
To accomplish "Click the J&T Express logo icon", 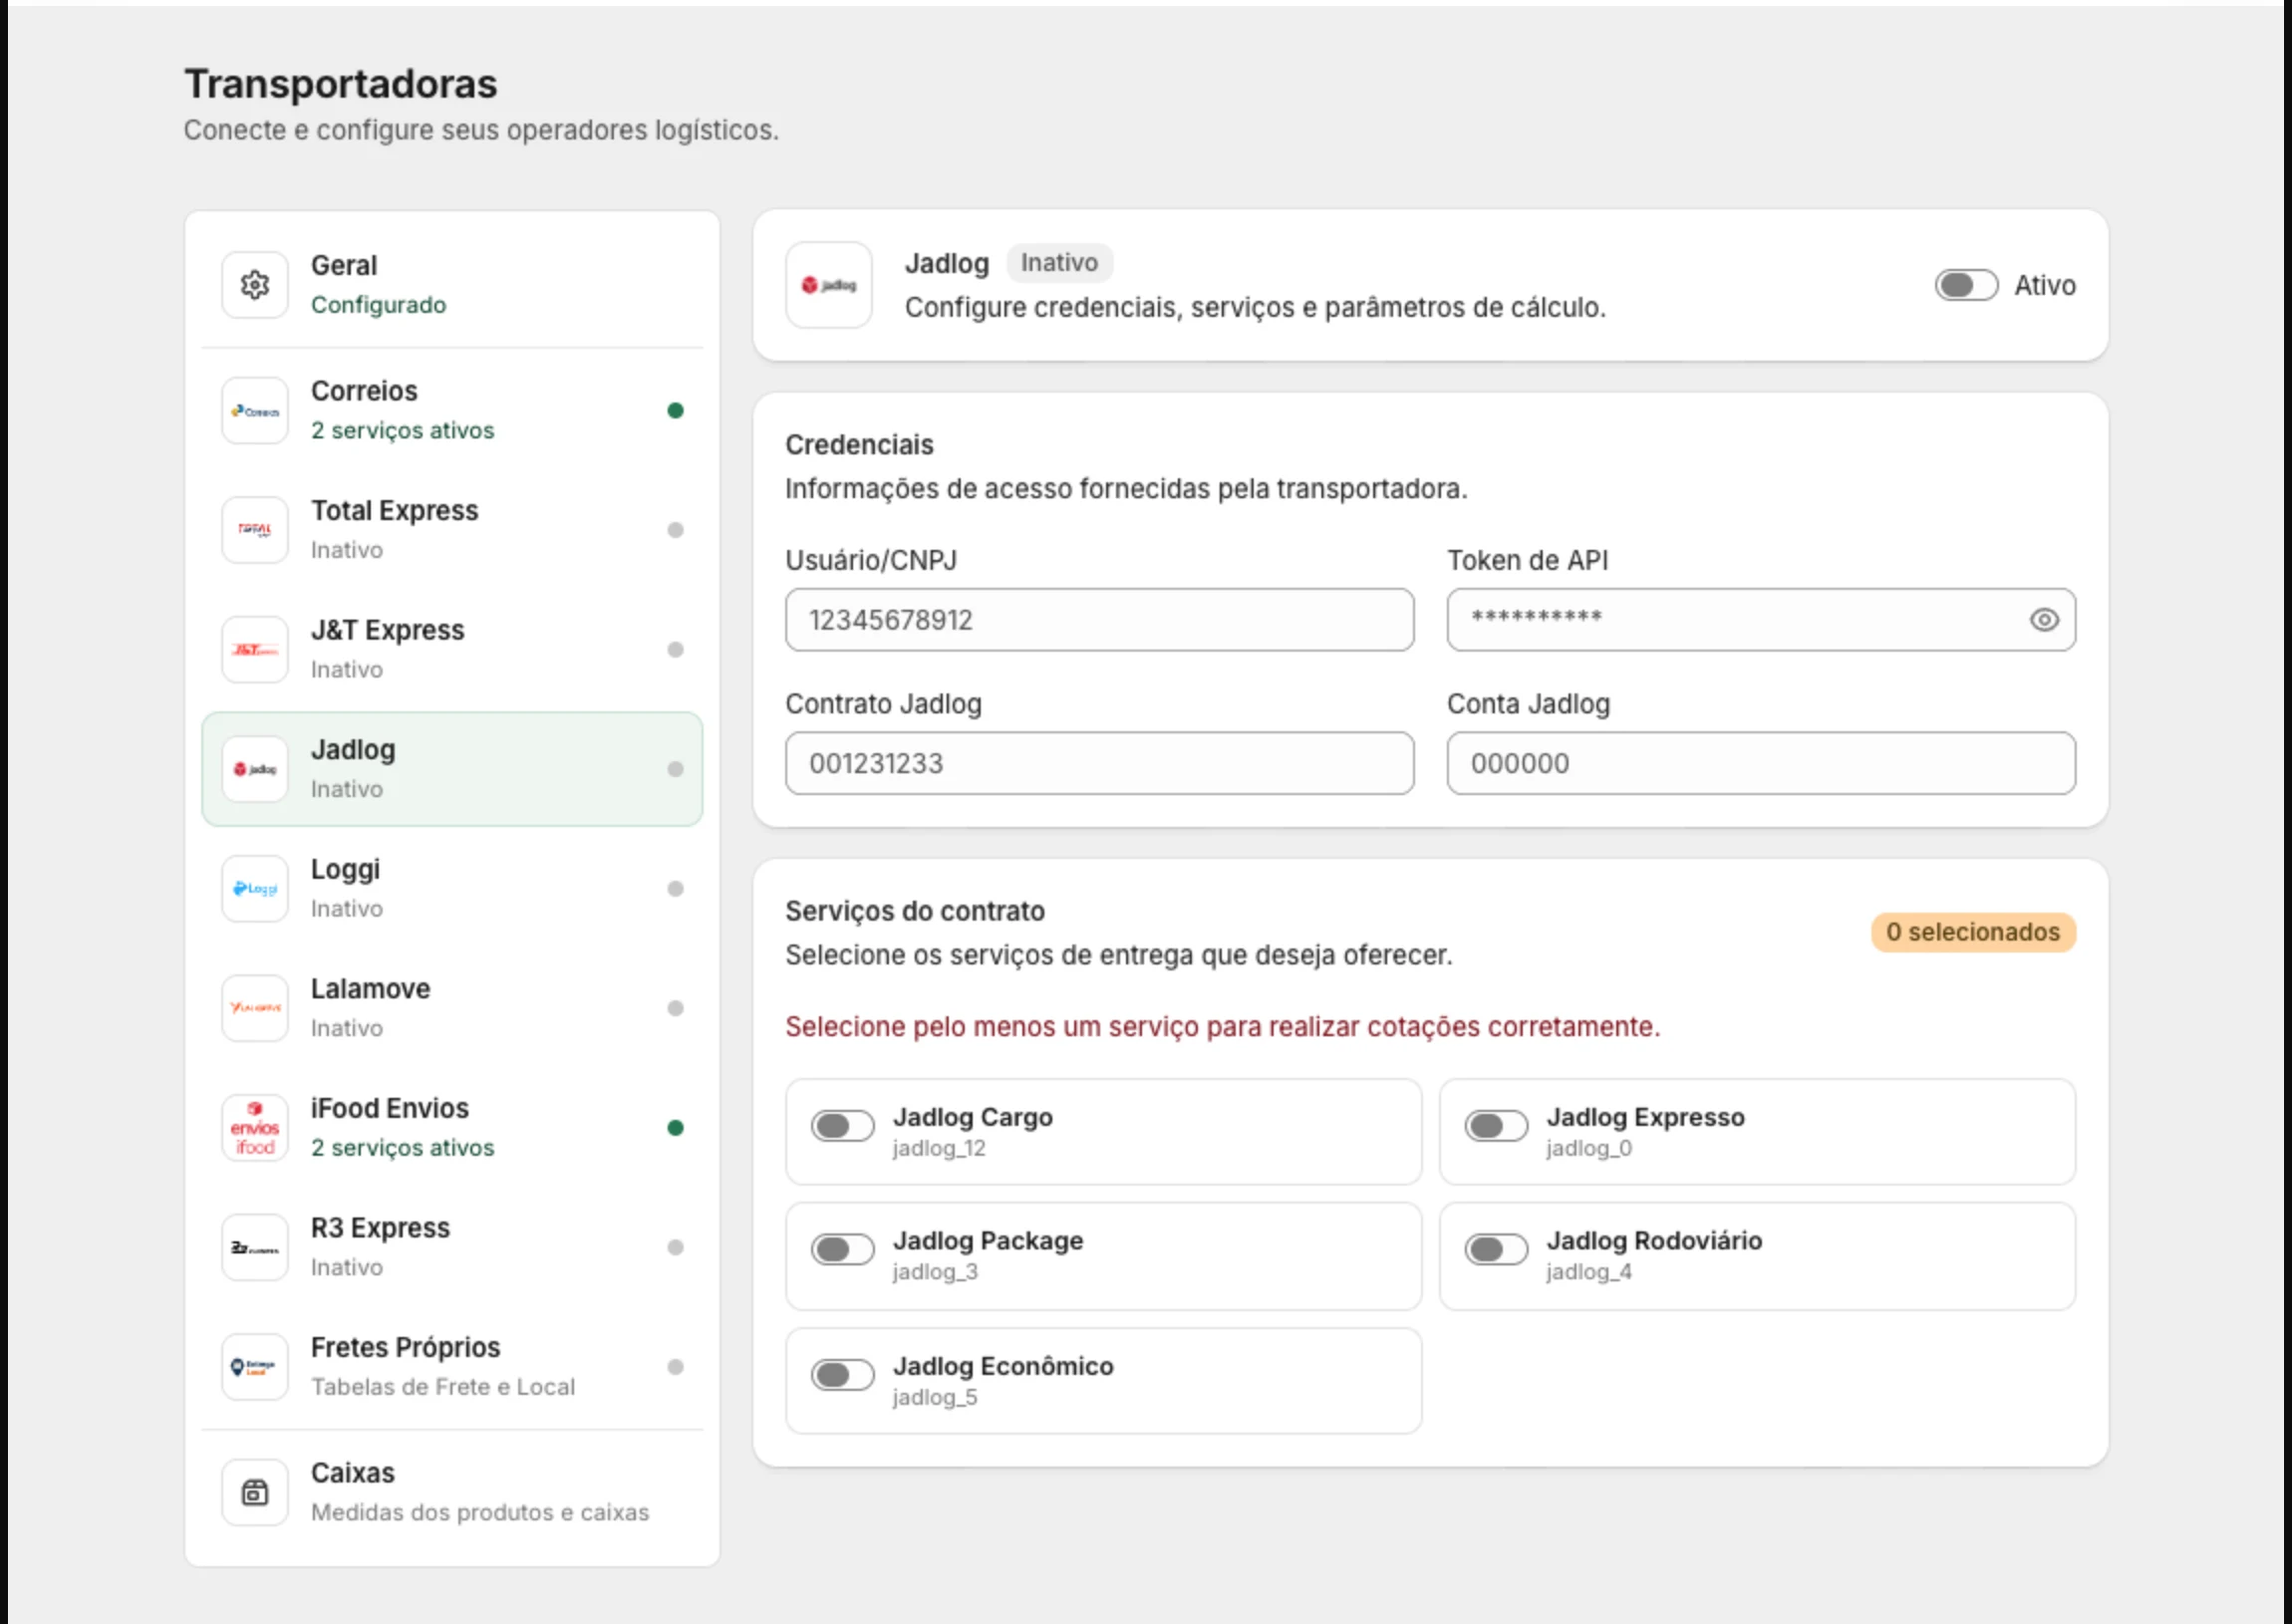I will (x=255, y=650).
